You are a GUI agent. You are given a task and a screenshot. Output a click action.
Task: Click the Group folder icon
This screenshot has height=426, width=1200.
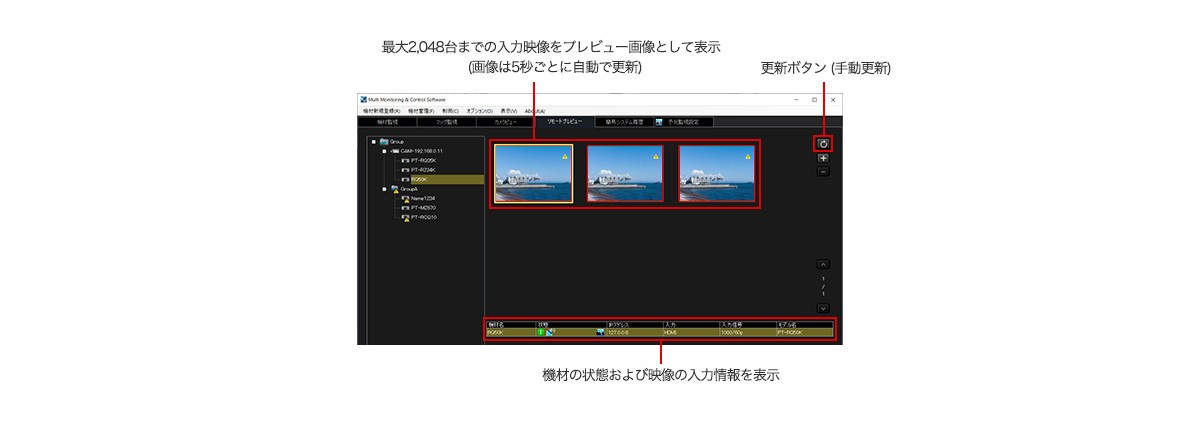pyautogui.click(x=384, y=142)
